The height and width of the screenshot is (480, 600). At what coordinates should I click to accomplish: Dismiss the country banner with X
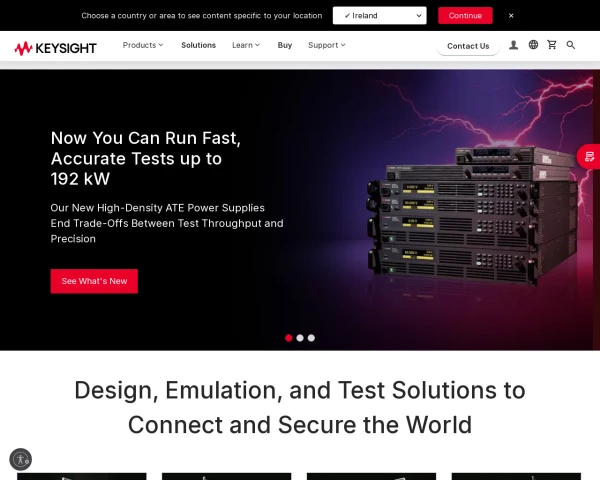[x=511, y=16]
